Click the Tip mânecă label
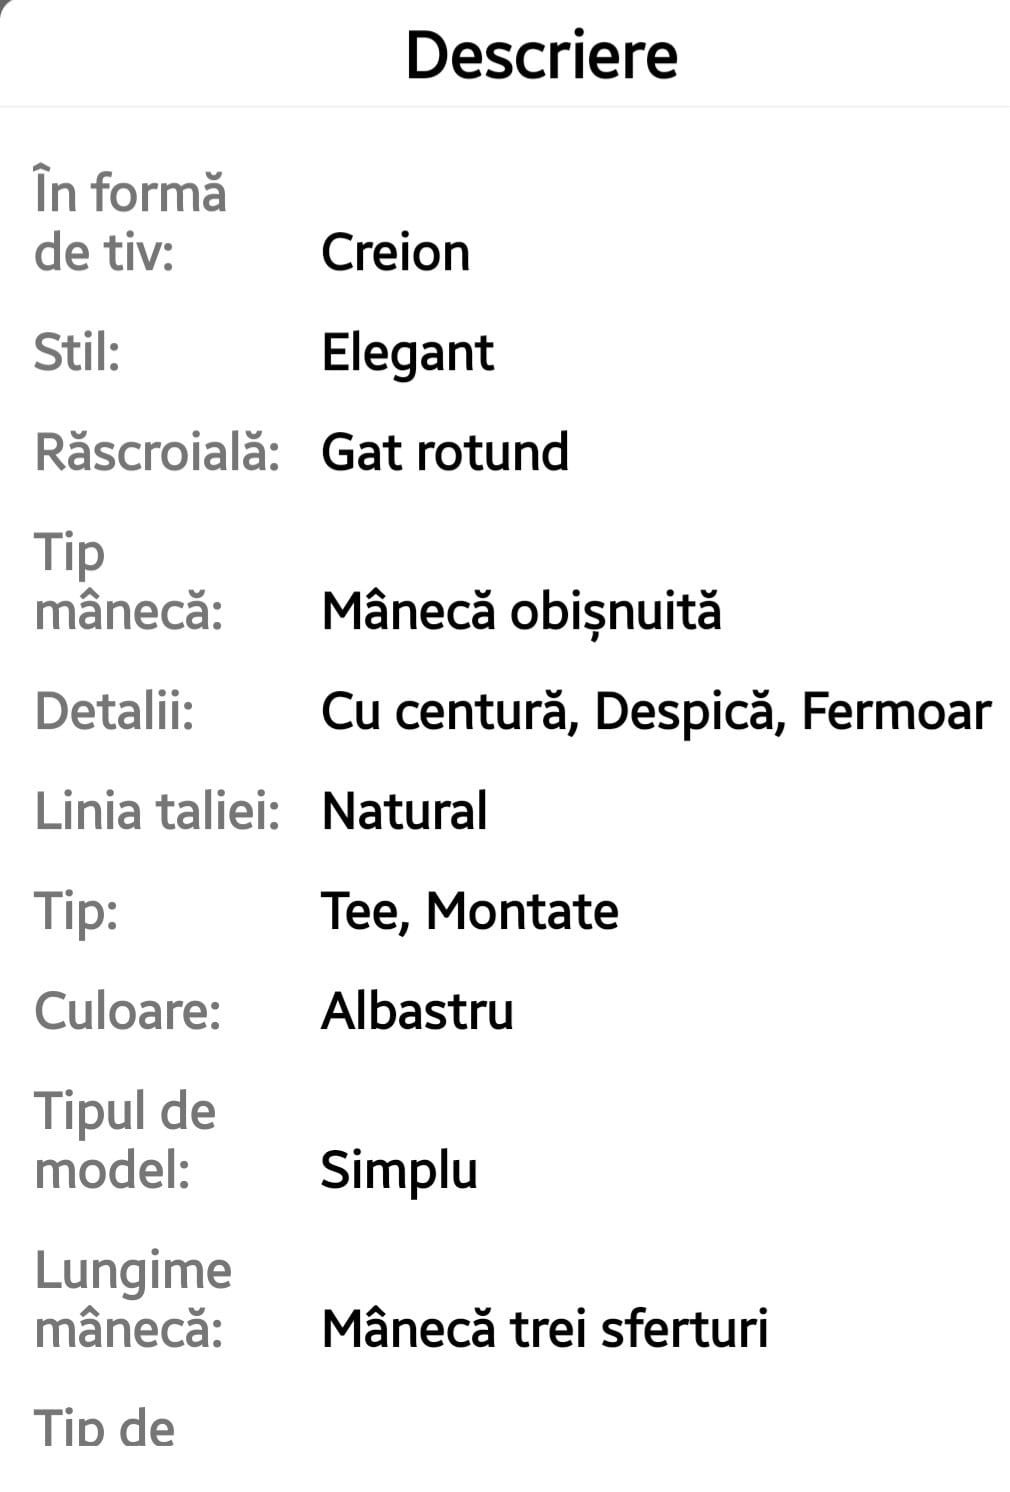Image resolution: width=1010 pixels, height=1492 pixels. [128, 581]
